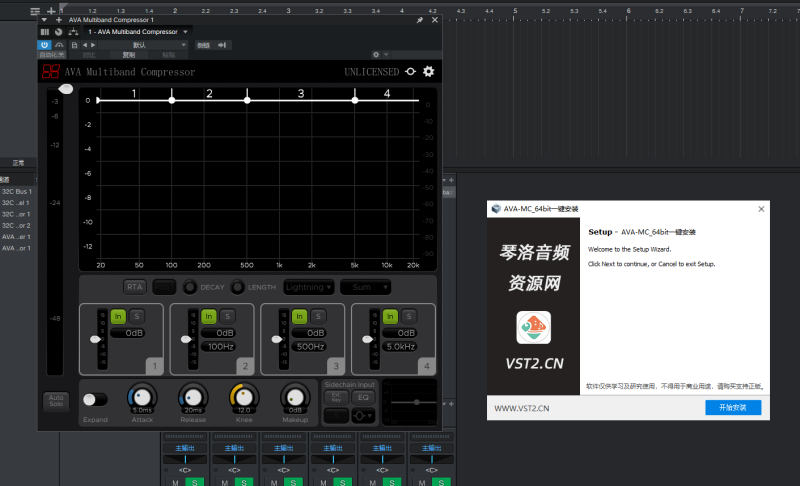Click the sidechain arrow icon next to 侧链
Viewport: 800px width, 486px height.
tap(222, 45)
